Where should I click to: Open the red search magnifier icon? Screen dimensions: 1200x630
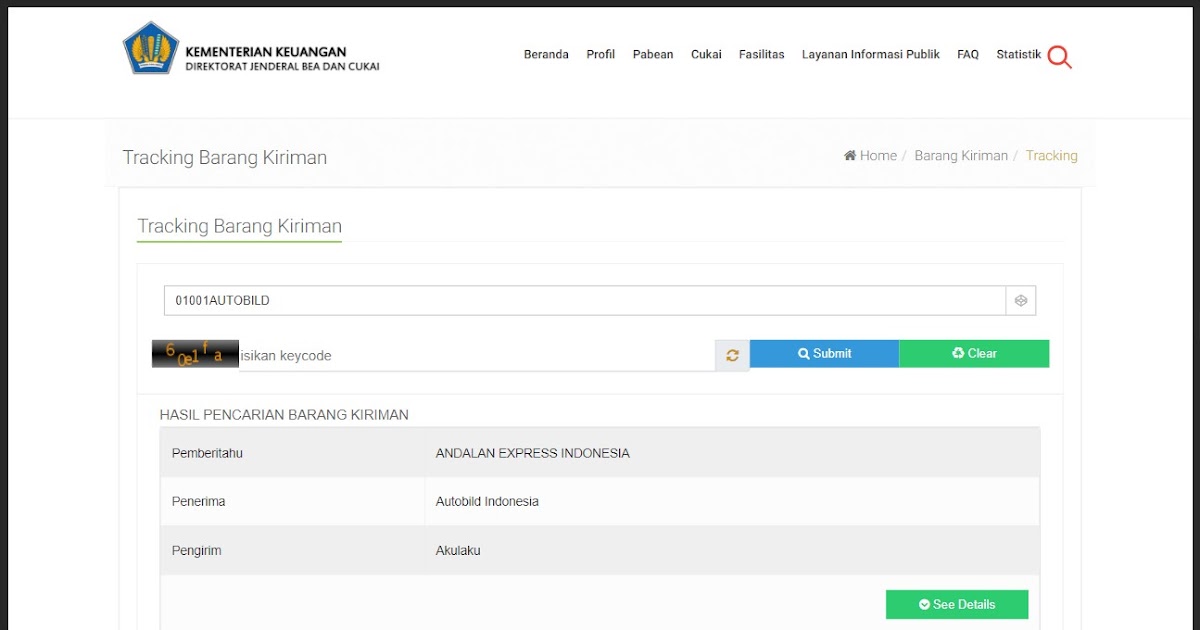click(1059, 57)
